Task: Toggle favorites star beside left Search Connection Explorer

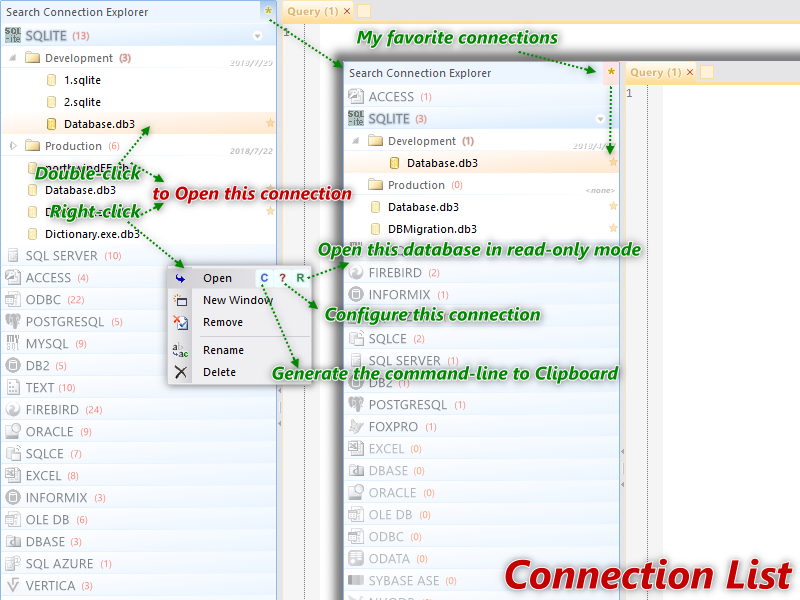Action: (268, 10)
